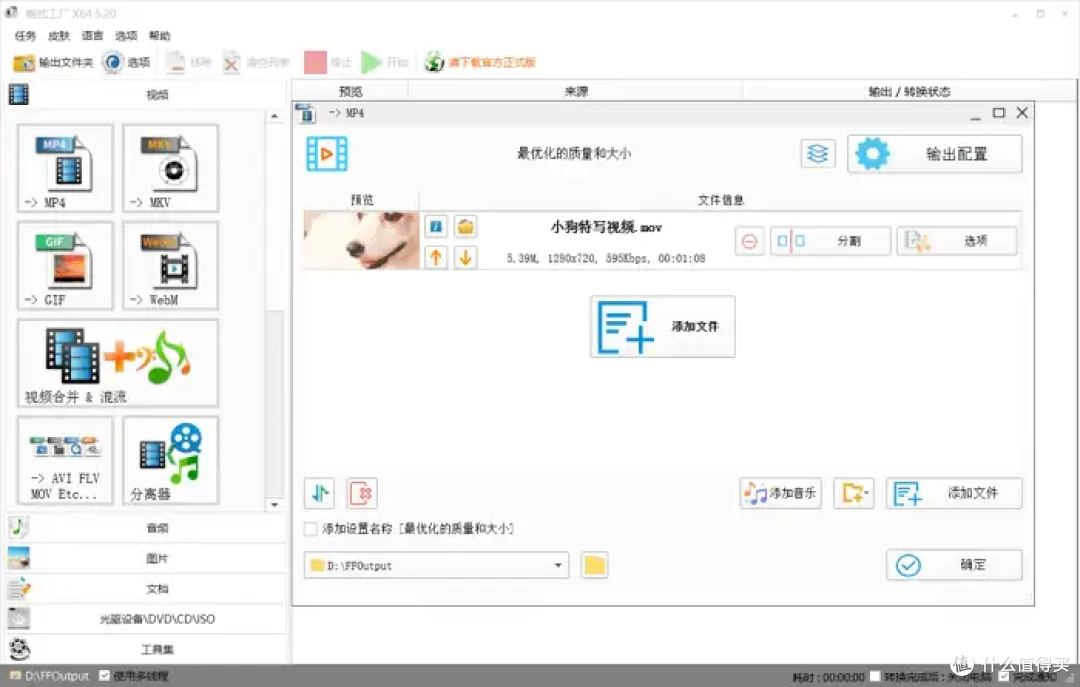This screenshot has width=1080, height=687.
Task: Click the 选项 toolbar button with blue icon
Action: click(x=126, y=63)
